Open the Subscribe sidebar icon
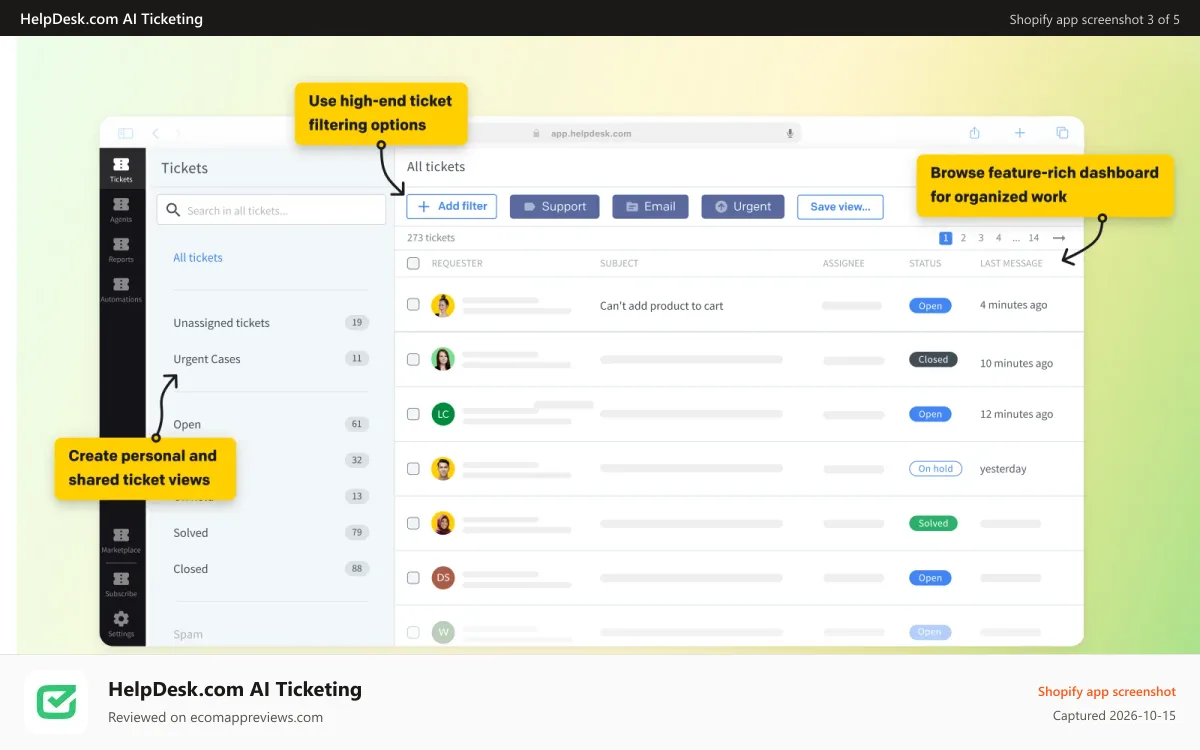 (x=121, y=584)
